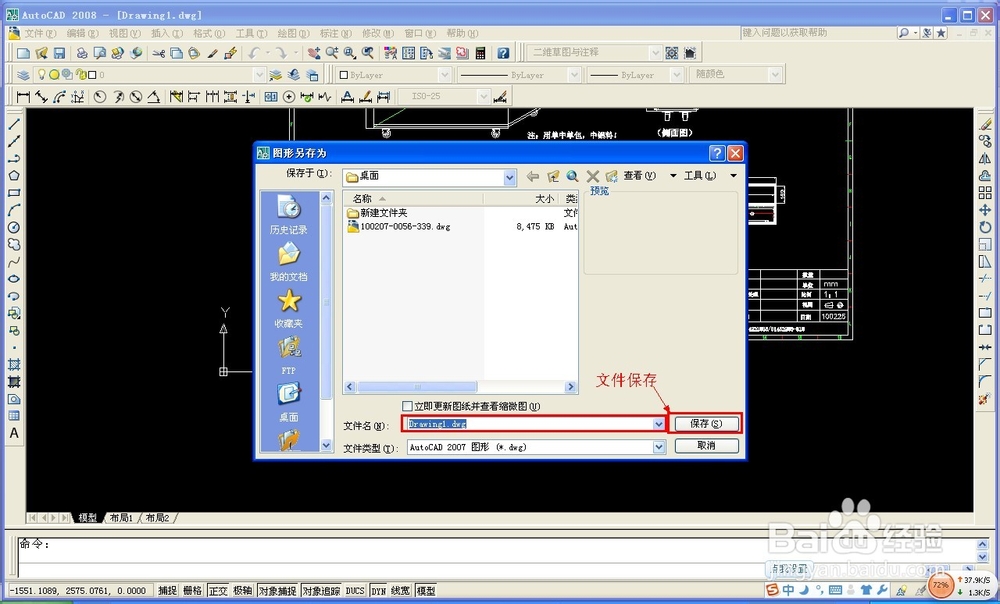1000x604 pixels.
Task: Select the Rectangle tool in the Draw toolbar
Action: click(x=13, y=193)
